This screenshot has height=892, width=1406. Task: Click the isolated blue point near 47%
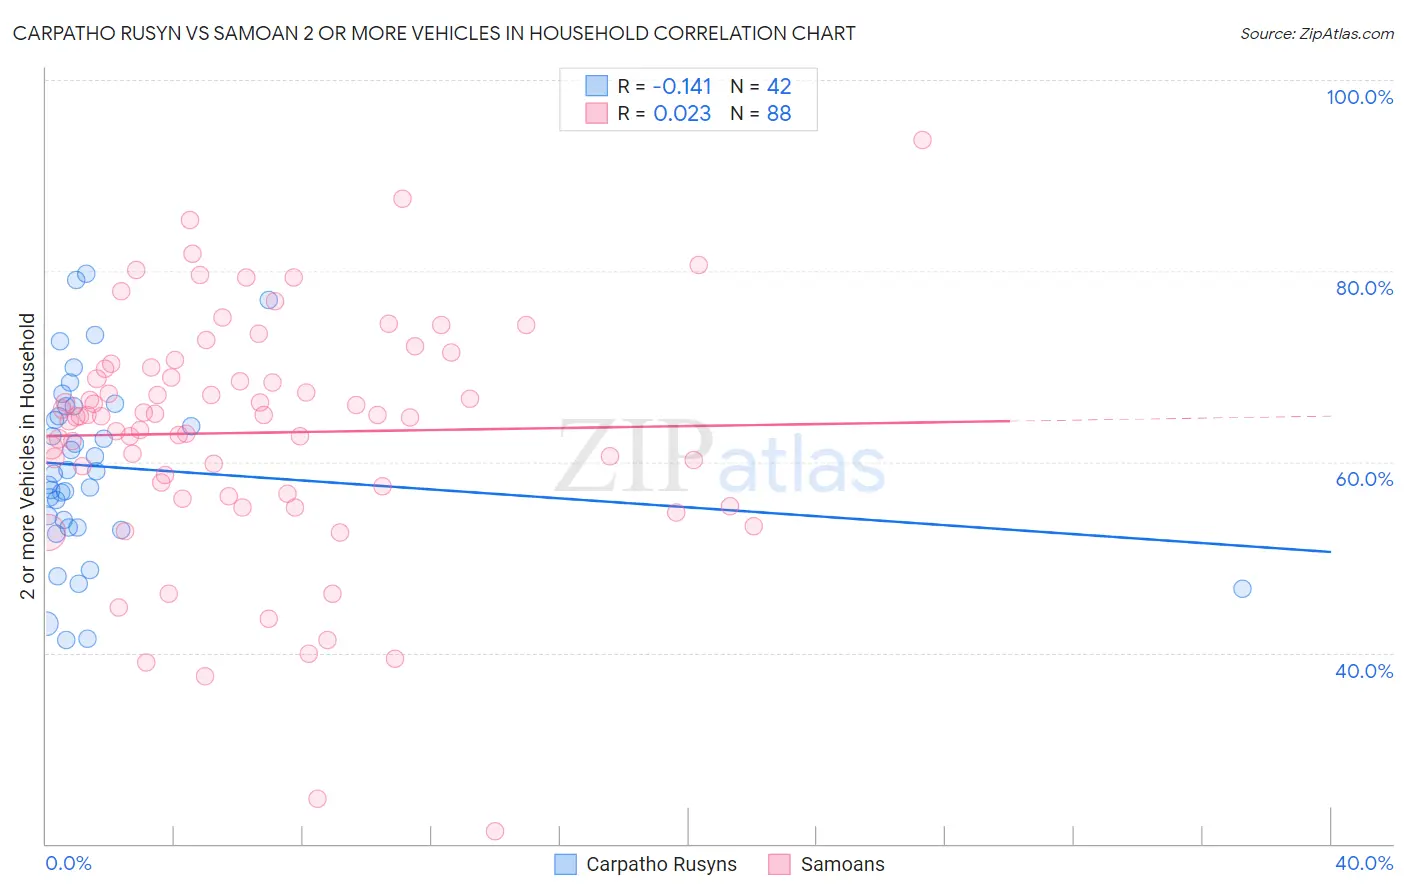click(x=1242, y=589)
